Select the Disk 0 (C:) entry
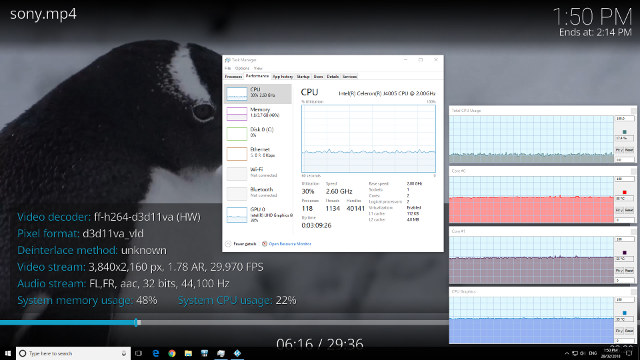640x360 pixels. [258, 133]
